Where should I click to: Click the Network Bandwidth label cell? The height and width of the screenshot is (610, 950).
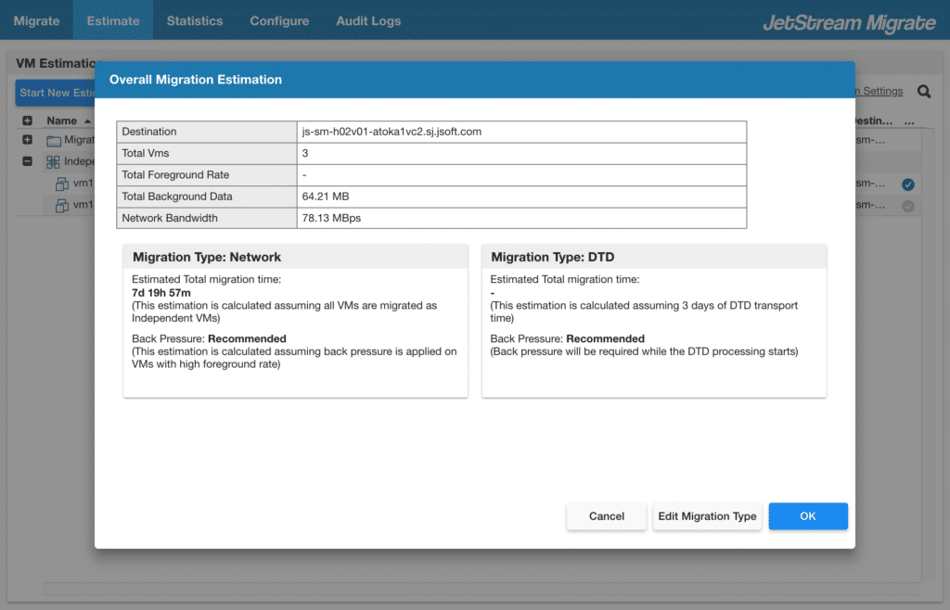[207, 218]
